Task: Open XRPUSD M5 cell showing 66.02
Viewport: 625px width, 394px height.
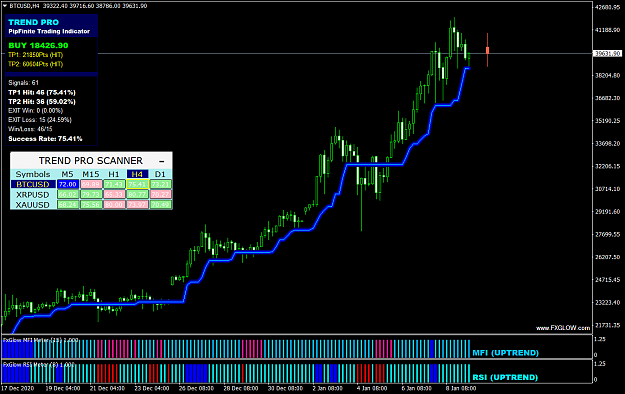Action: 67,195
